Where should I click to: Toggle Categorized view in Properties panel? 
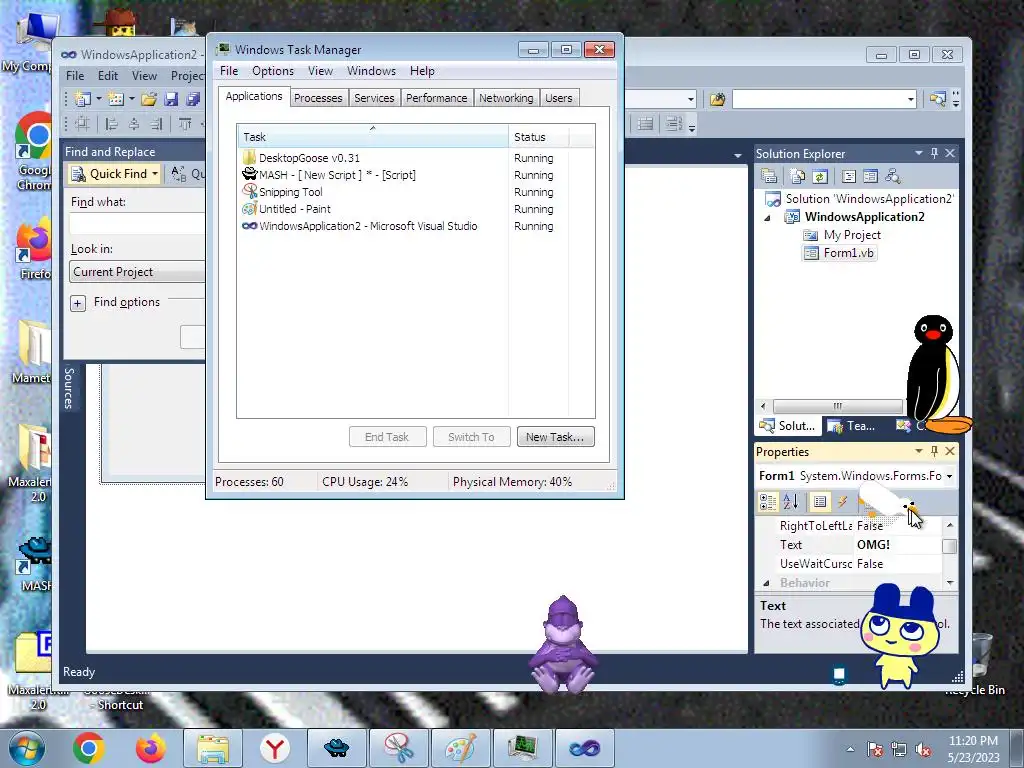[768, 502]
